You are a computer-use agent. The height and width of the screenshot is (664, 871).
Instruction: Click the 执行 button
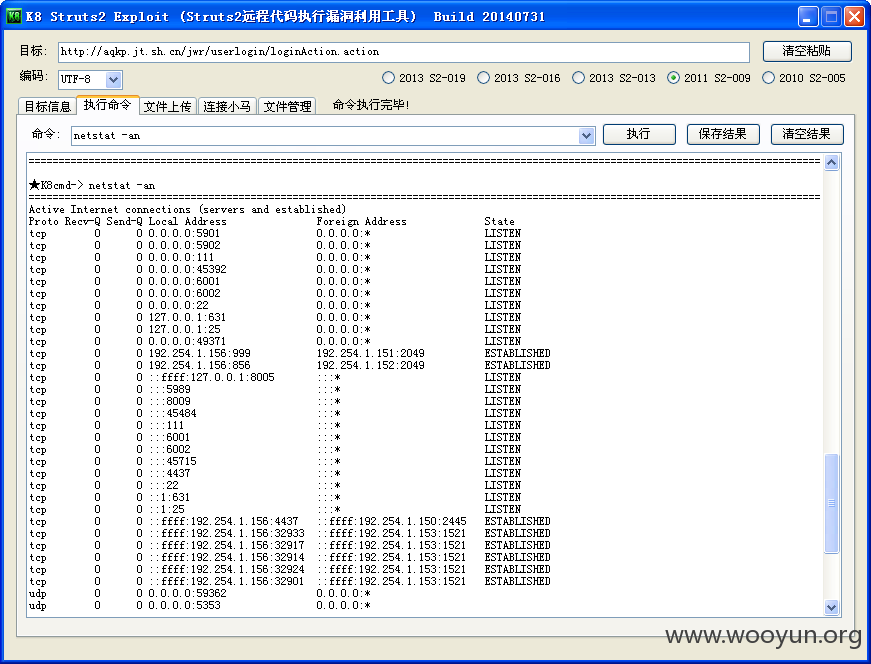[639, 134]
